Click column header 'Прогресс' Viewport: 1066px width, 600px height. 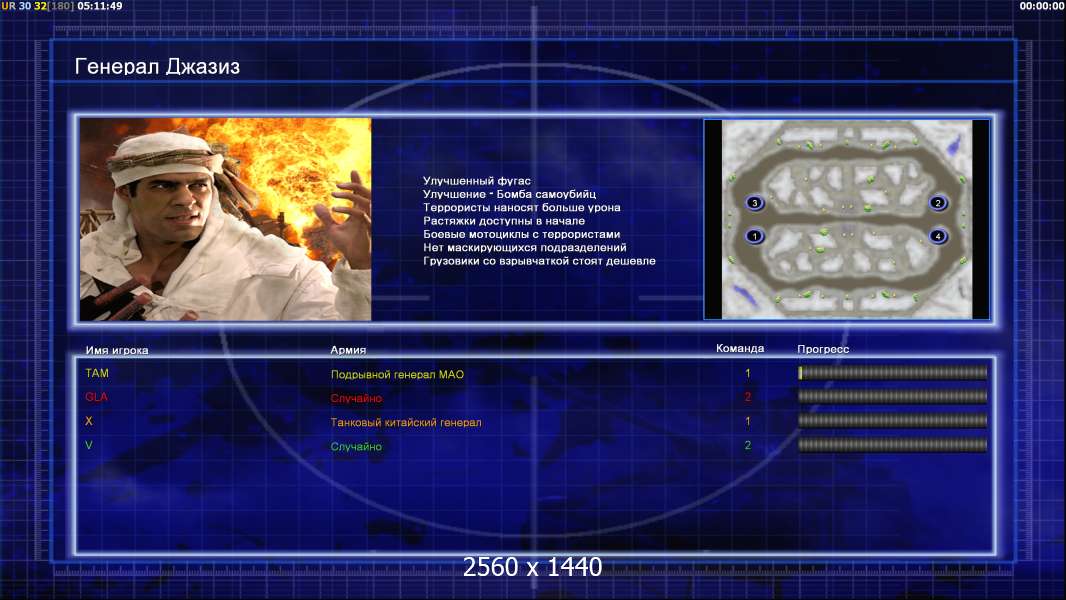(x=823, y=349)
